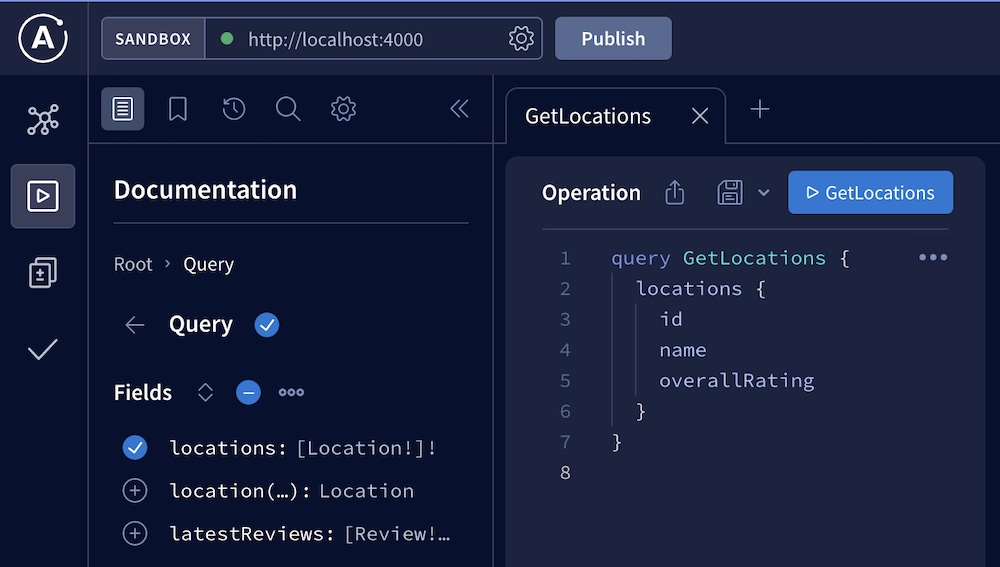Add the location(…) field to query
The height and width of the screenshot is (567, 1000).
(135, 491)
